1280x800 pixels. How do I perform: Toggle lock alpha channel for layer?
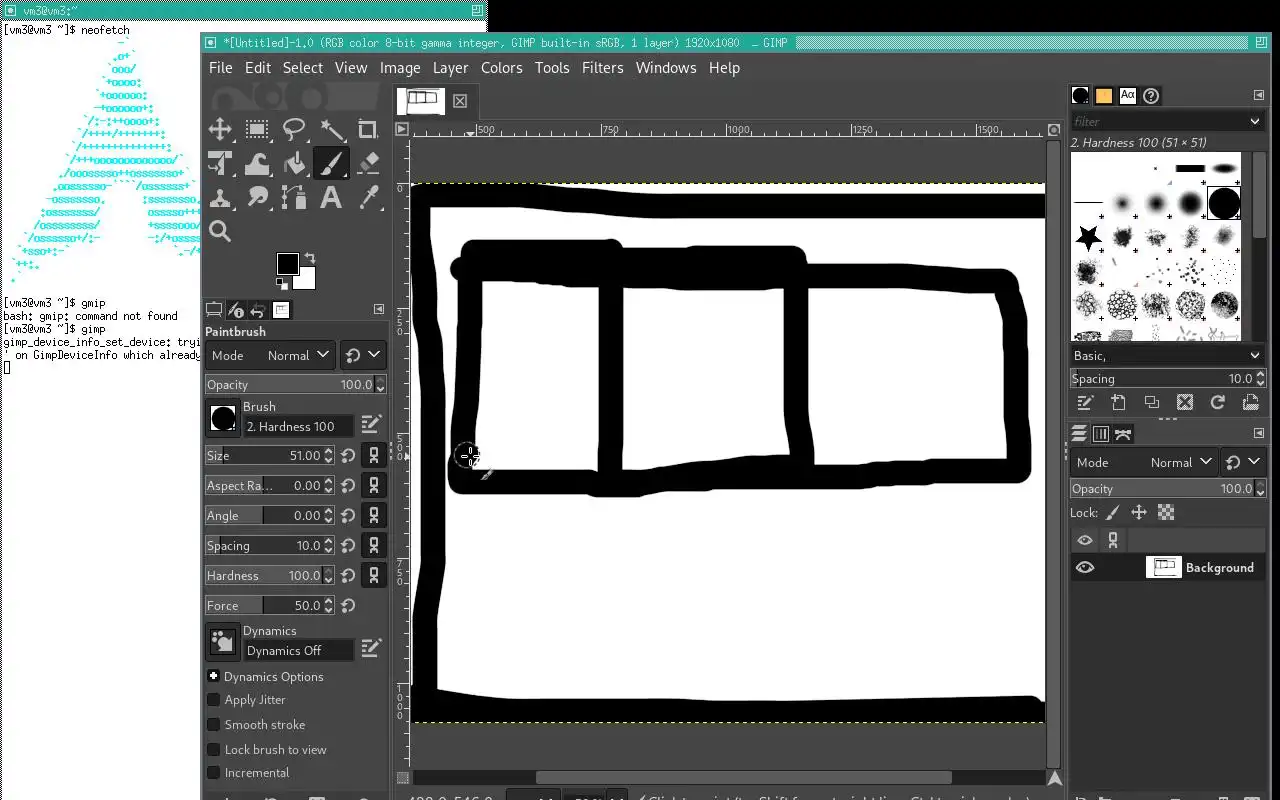[x=1166, y=512]
